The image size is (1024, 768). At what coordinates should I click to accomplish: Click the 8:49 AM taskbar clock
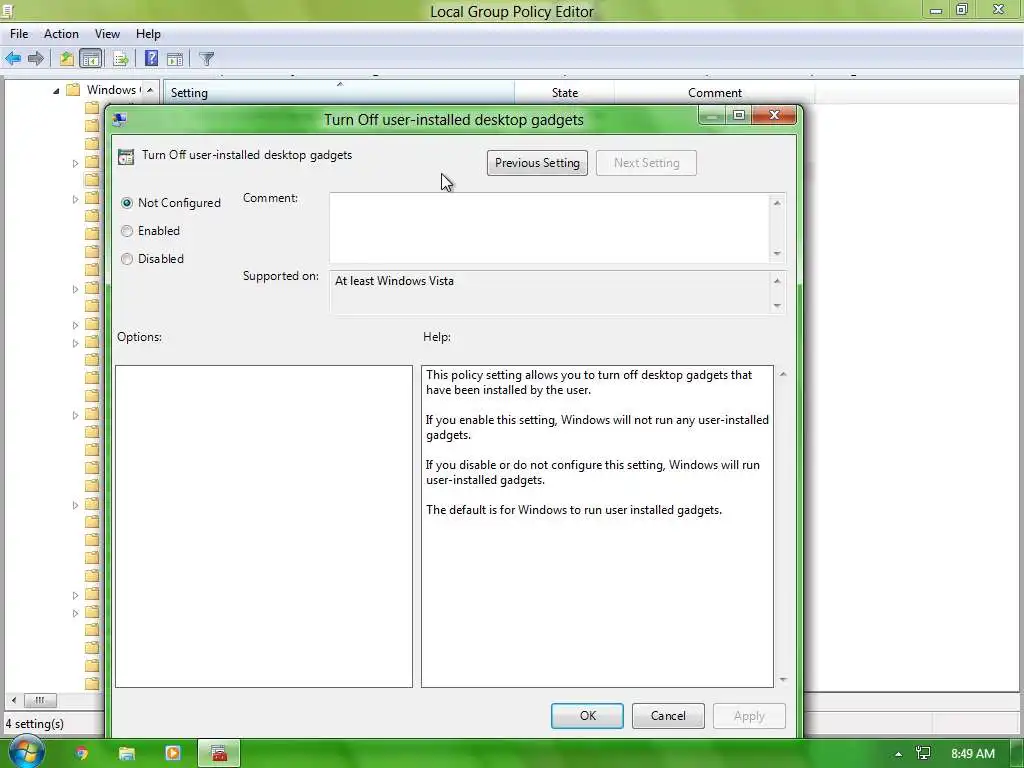pos(972,754)
